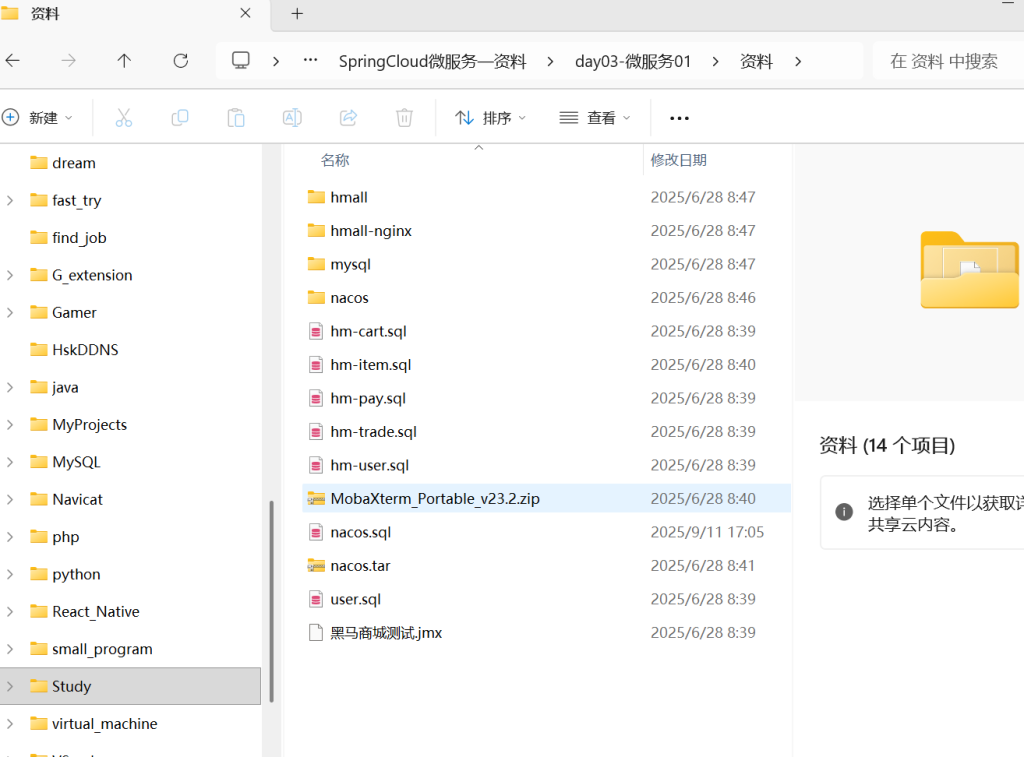The width and height of the screenshot is (1024, 757).
Task: Open a new tab with plus button
Action: [x=297, y=14]
